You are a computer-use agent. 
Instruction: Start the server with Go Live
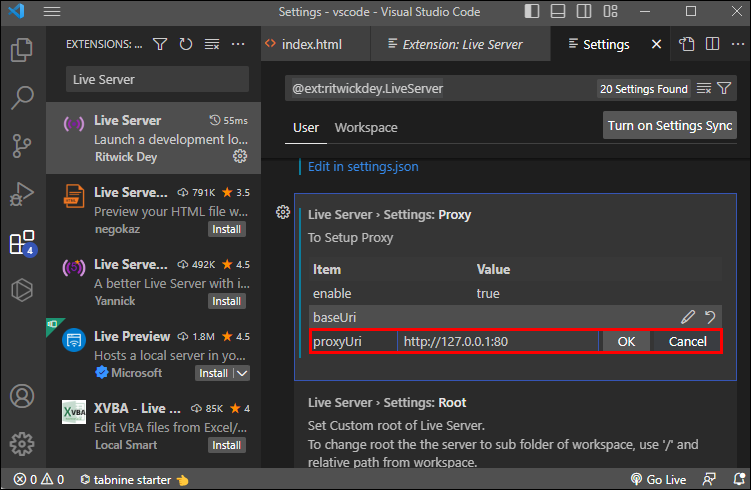coord(657,479)
